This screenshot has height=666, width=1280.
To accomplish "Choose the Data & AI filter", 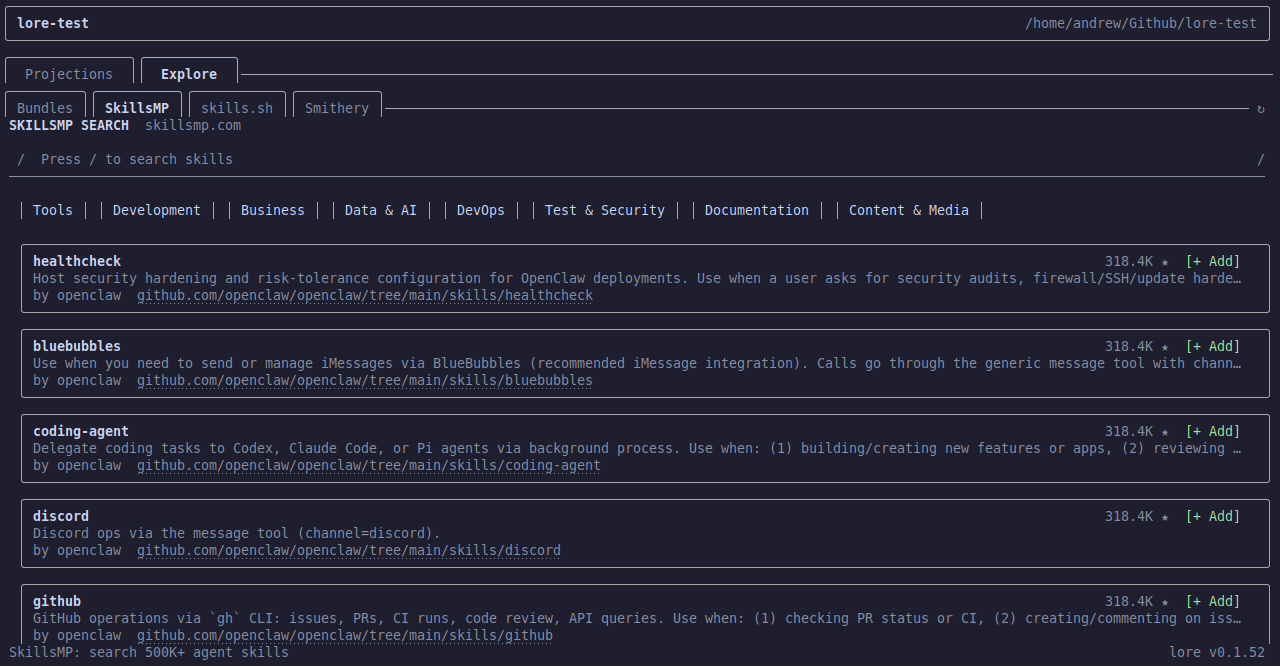I will [381, 210].
